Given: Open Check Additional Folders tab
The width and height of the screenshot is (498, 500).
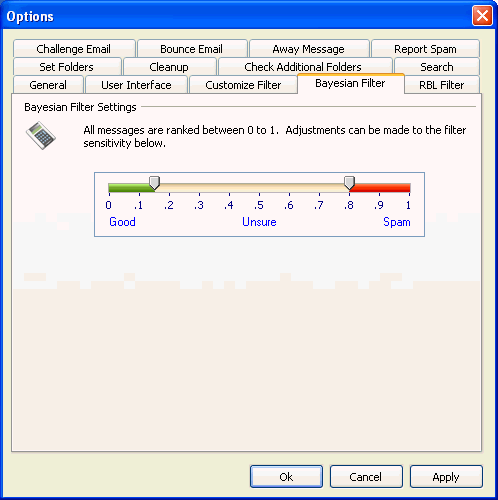Looking at the screenshot, I should click(304, 67).
